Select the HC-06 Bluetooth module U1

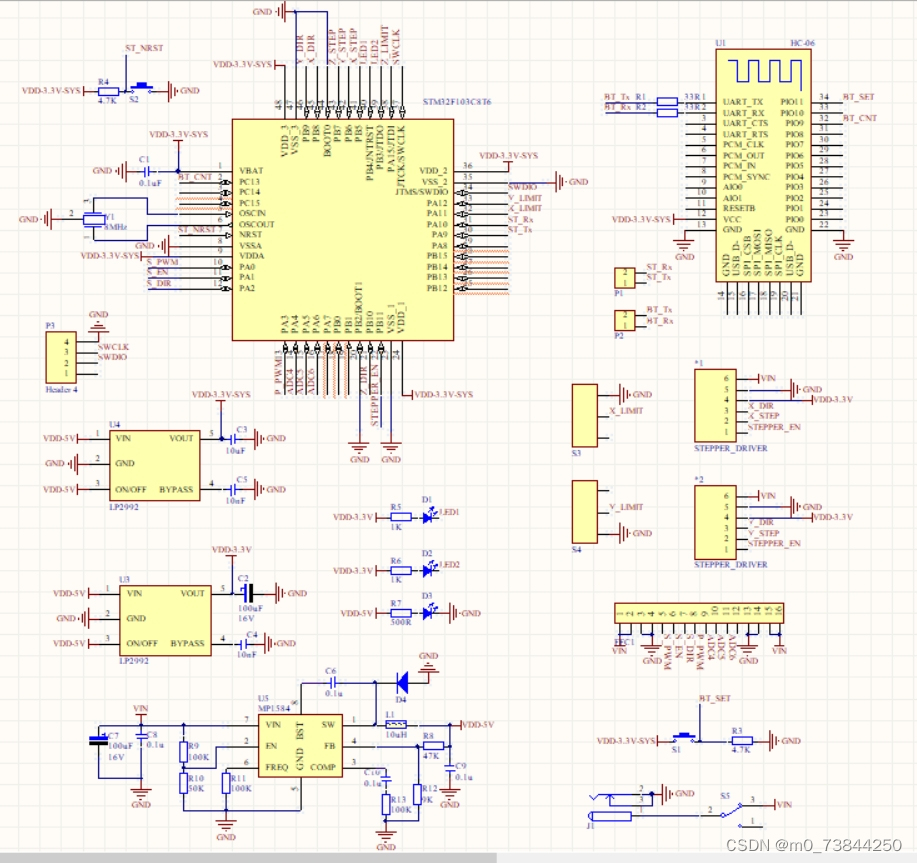(x=763, y=165)
